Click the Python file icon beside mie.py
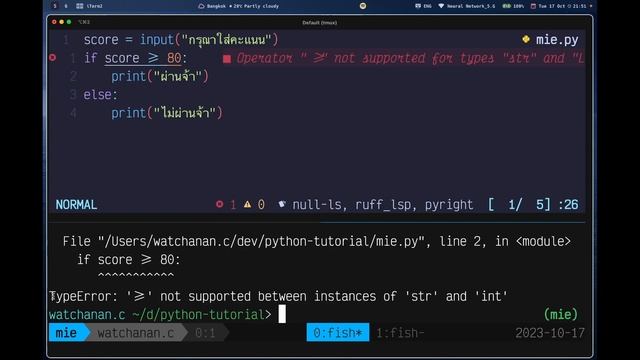 pyautogui.click(x=526, y=39)
